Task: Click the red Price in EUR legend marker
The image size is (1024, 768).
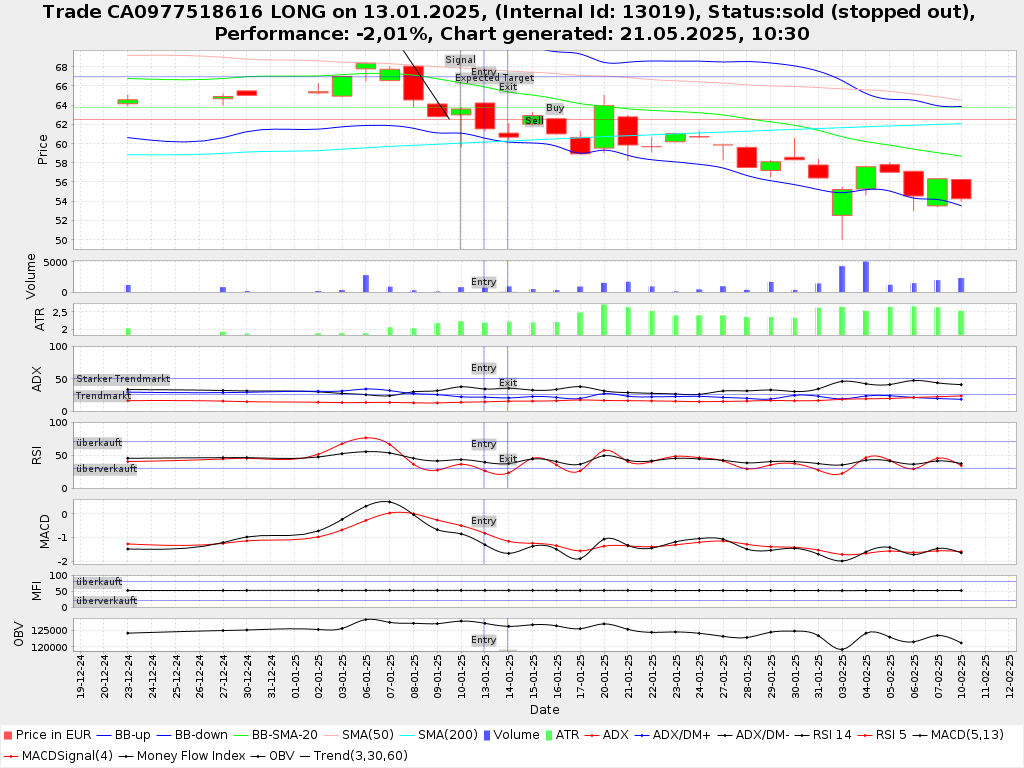Action: (7, 735)
